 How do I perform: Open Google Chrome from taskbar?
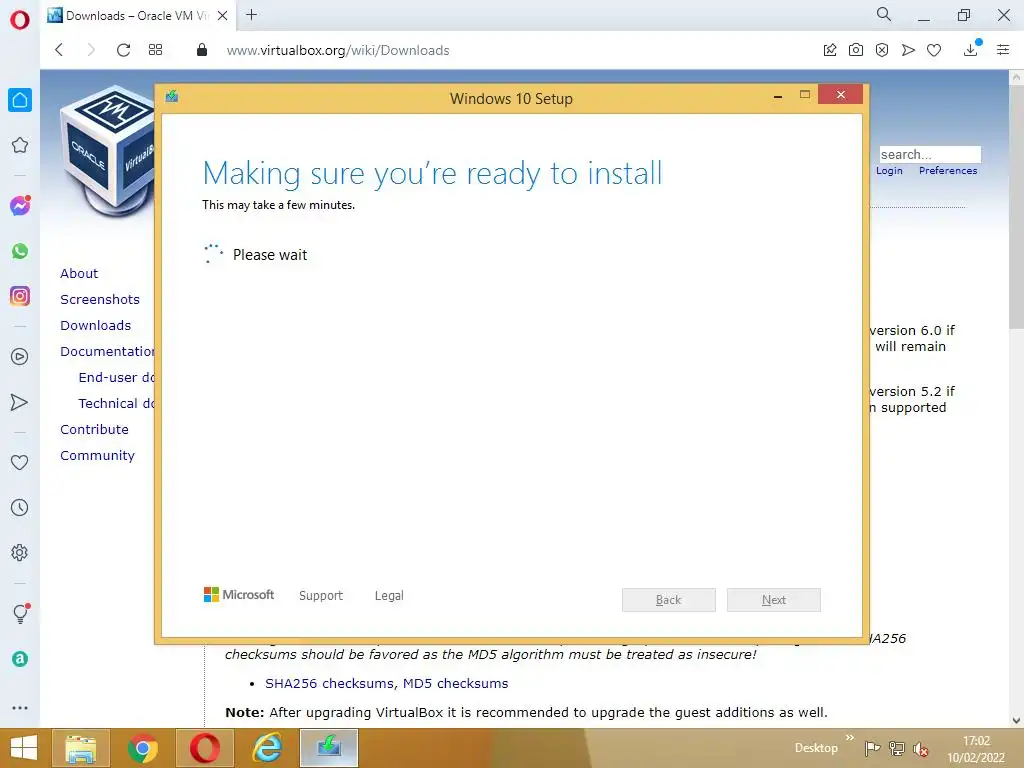point(142,748)
